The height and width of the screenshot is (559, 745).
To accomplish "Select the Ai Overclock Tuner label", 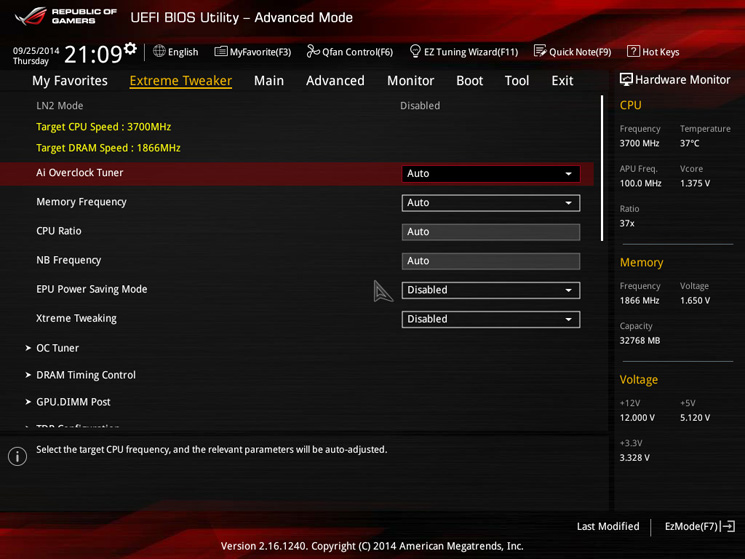I will click(x=80, y=173).
